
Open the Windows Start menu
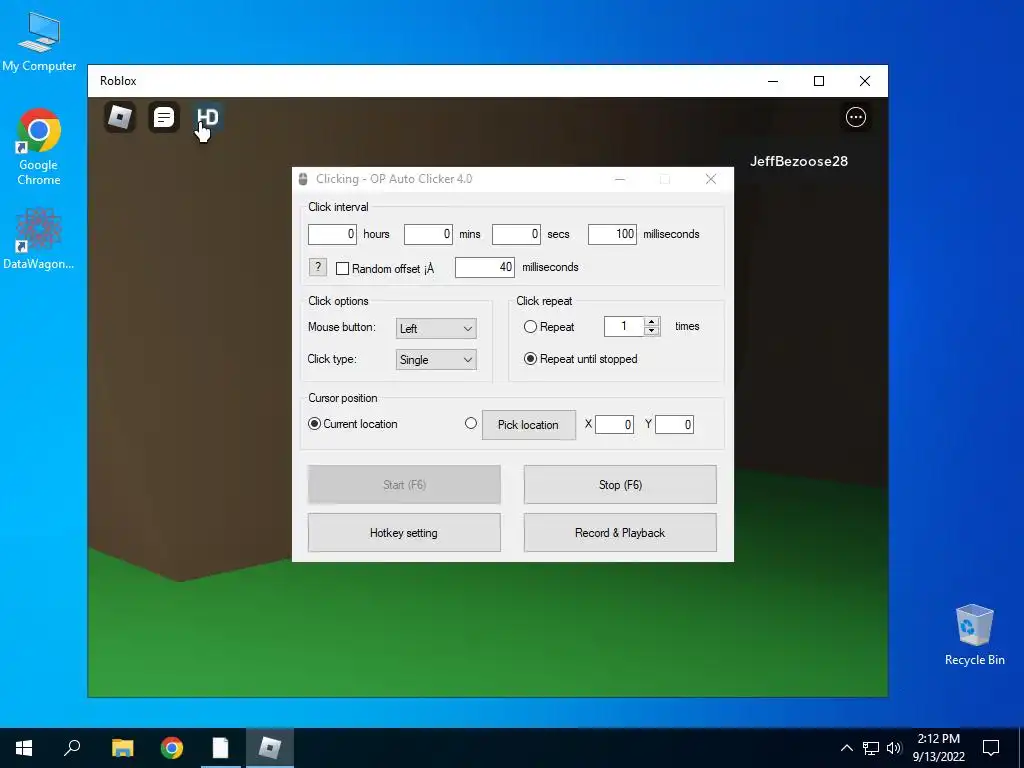tap(24, 748)
